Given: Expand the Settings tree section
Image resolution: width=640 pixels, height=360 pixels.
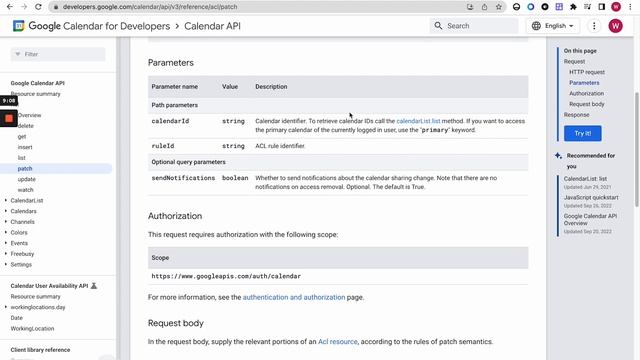Looking at the screenshot, I should click(x=6, y=264).
